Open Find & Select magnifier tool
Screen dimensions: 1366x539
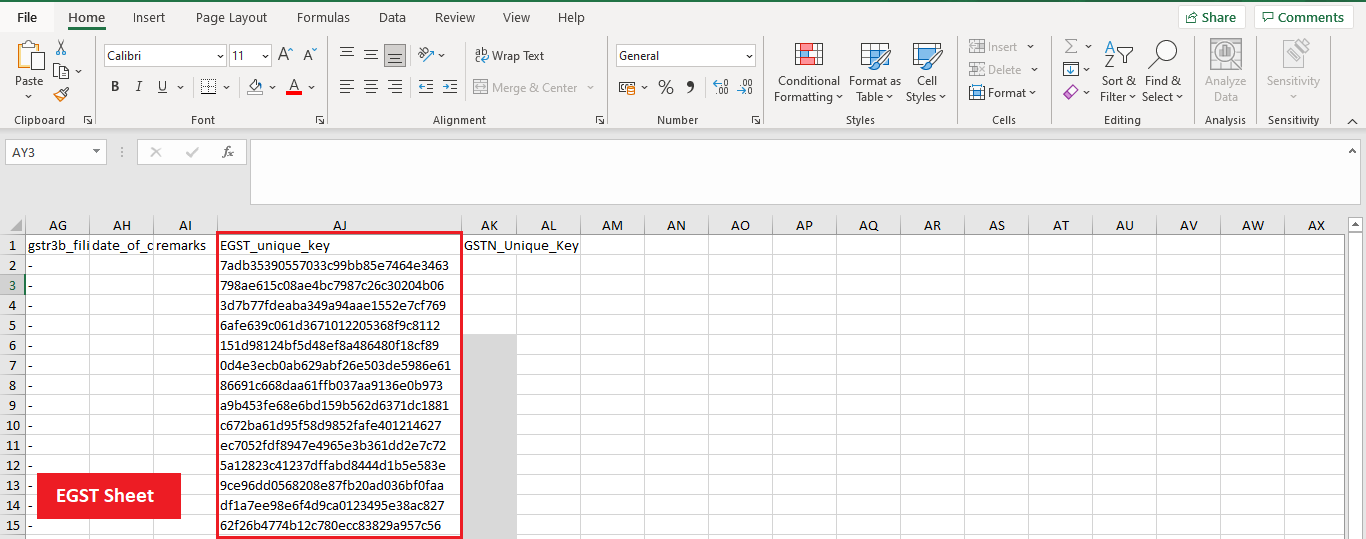(x=1163, y=71)
